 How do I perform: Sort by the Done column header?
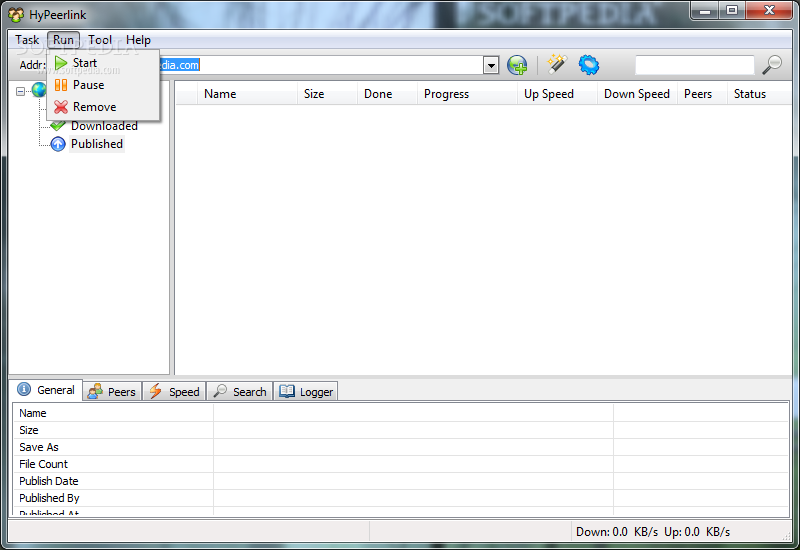387,94
